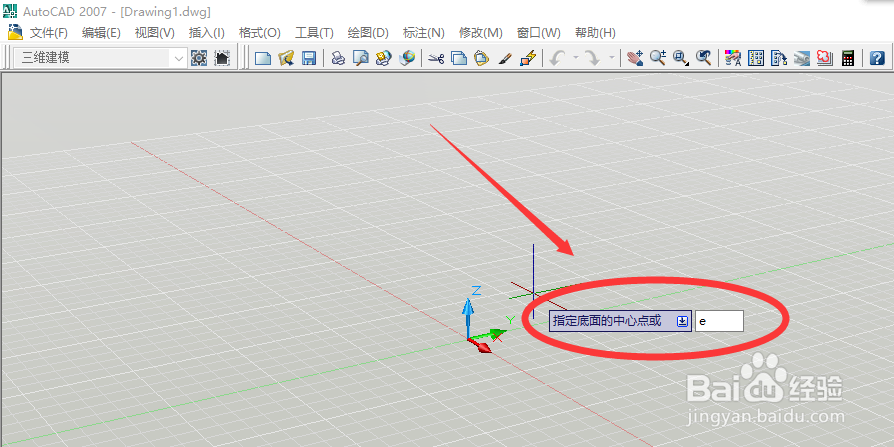The image size is (894, 447).
Task: Click dynamic input value field containing e
Action: [719, 321]
